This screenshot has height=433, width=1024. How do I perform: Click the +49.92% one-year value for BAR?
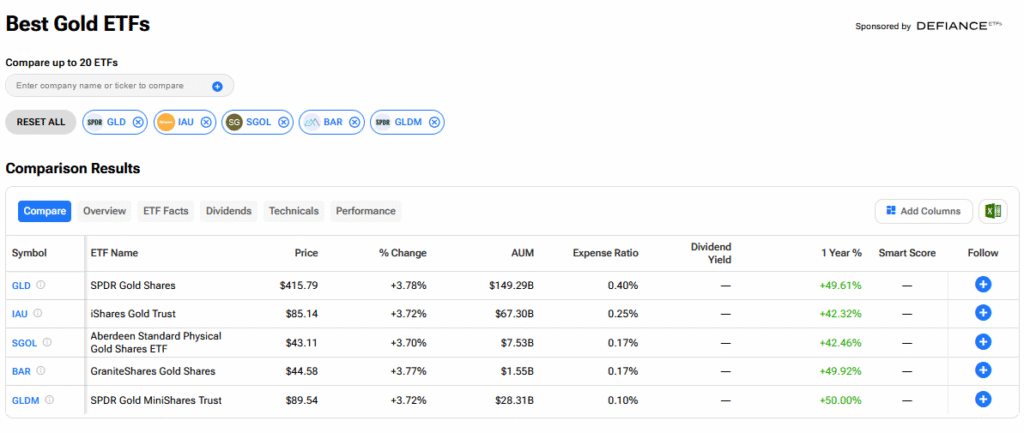pos(840,372)
